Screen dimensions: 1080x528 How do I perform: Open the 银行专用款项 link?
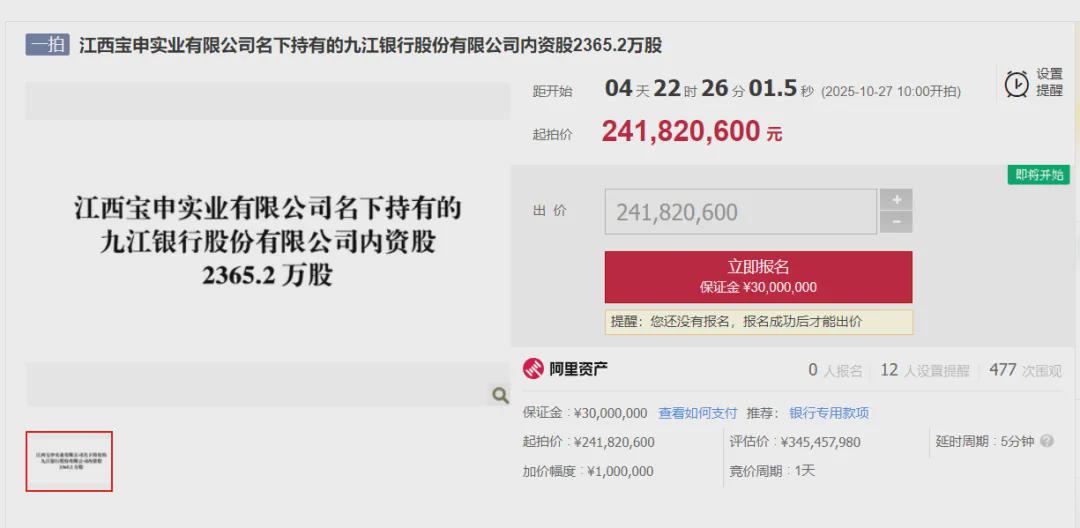pyautogui.click(x=829, y=413)
